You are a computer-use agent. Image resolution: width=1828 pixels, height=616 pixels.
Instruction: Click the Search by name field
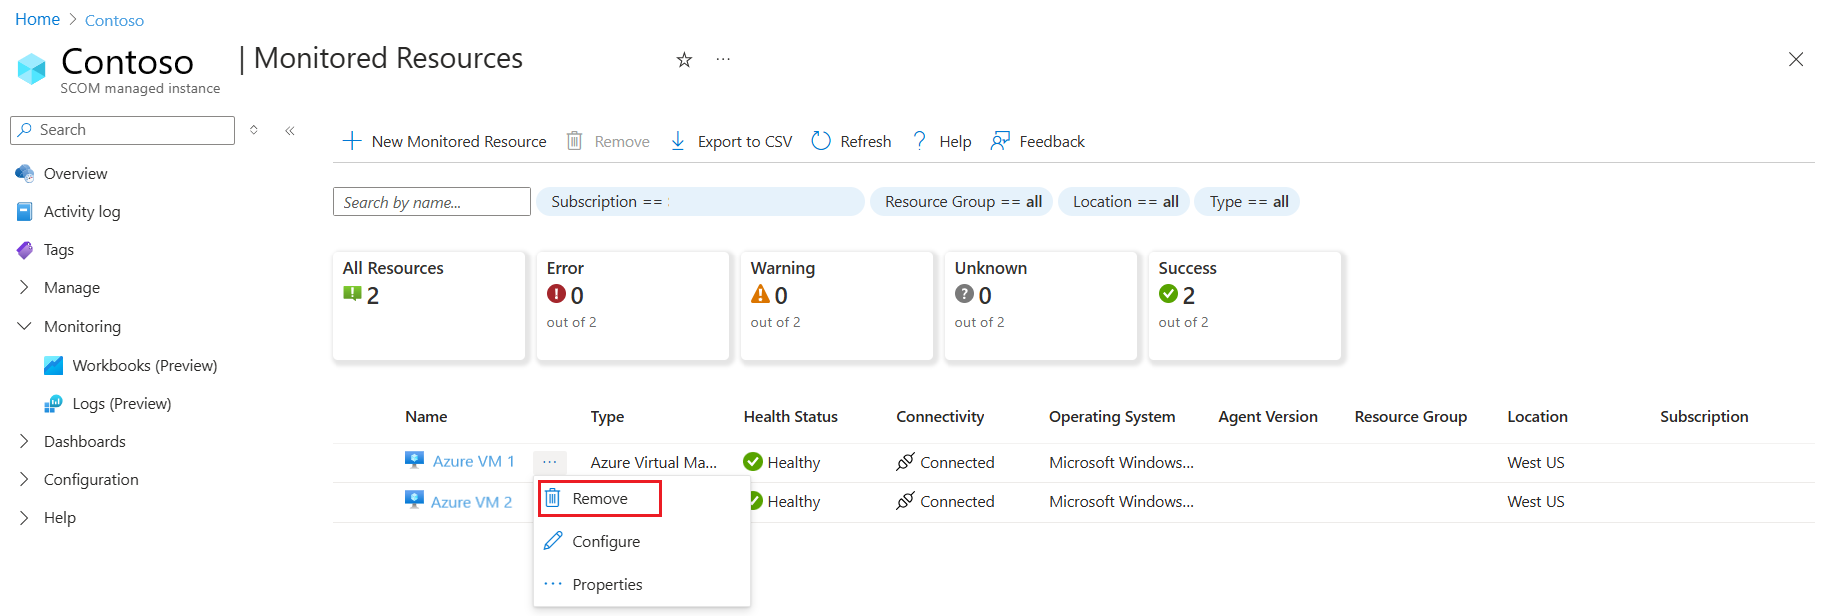pyautogui.click(x=431, y=202)
